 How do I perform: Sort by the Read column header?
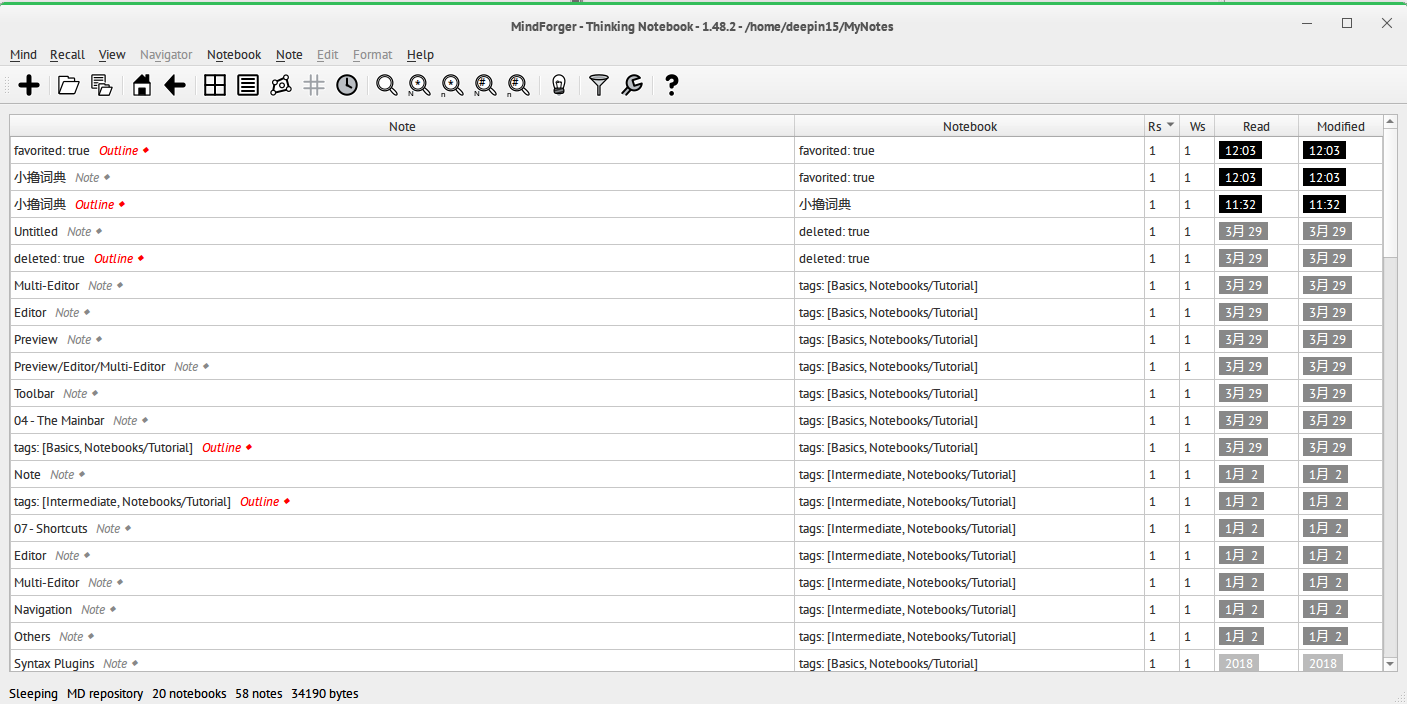coord(1256,126)
